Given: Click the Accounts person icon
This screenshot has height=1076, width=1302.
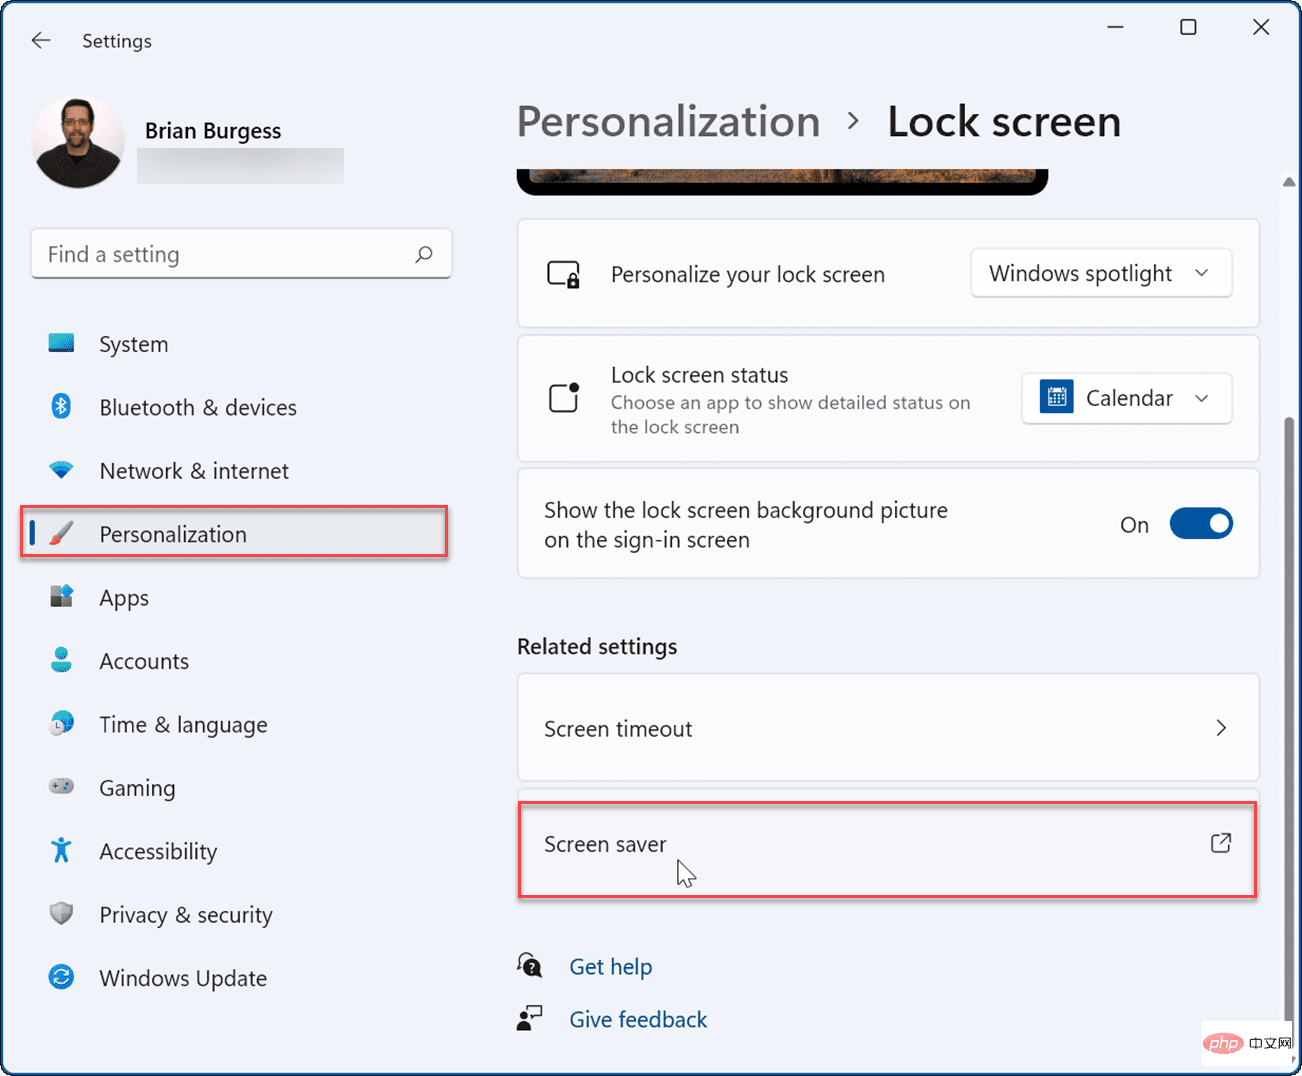Looking at the screenshot, I should 61,660.
